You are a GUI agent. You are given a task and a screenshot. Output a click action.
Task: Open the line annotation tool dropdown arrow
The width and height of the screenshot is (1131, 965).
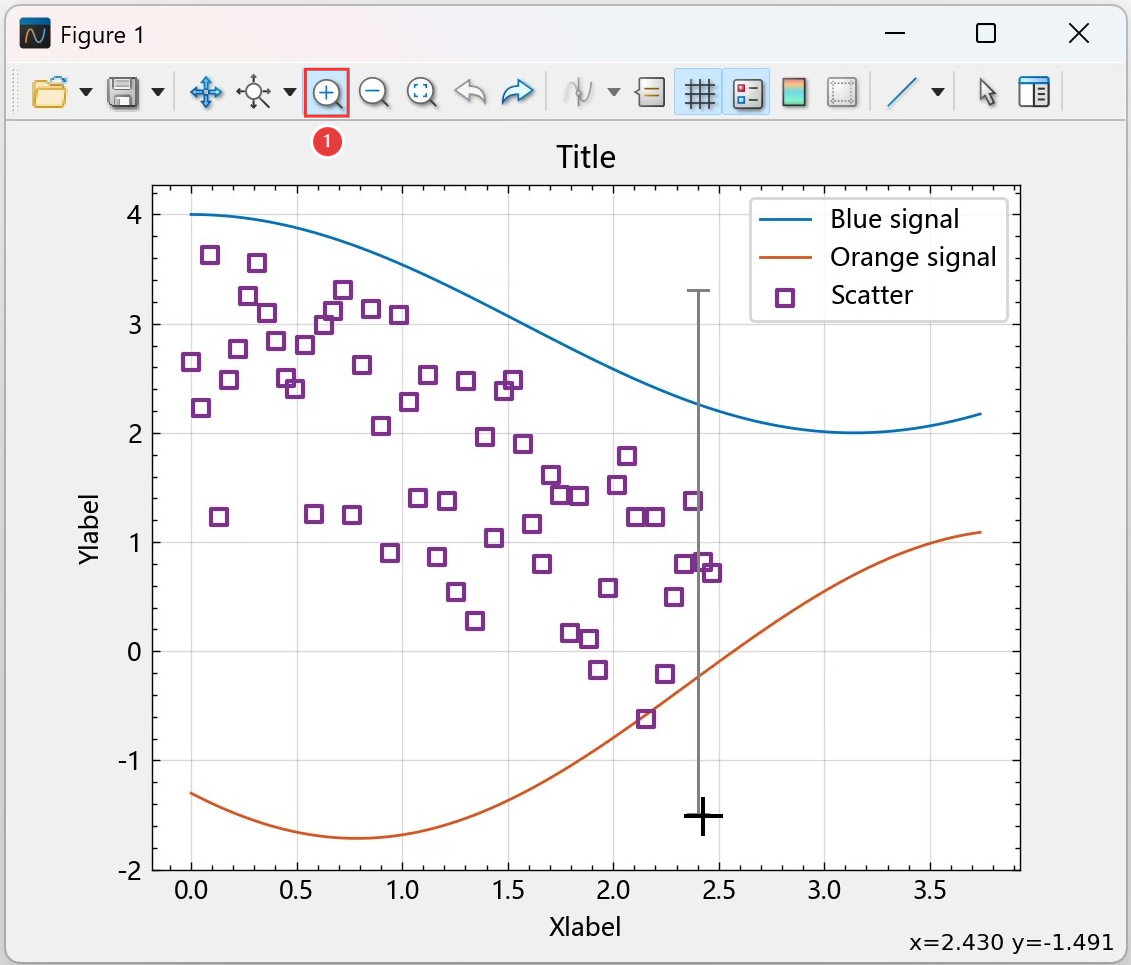tap(938, 93)
